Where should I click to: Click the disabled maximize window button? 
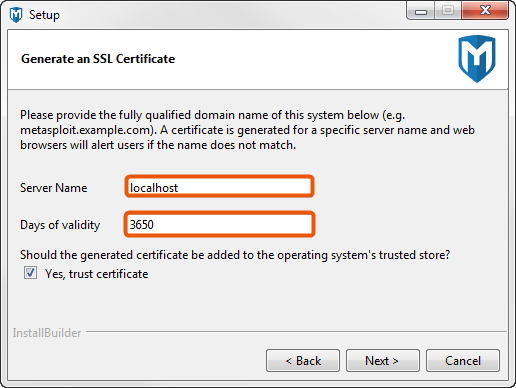point(448,11)
